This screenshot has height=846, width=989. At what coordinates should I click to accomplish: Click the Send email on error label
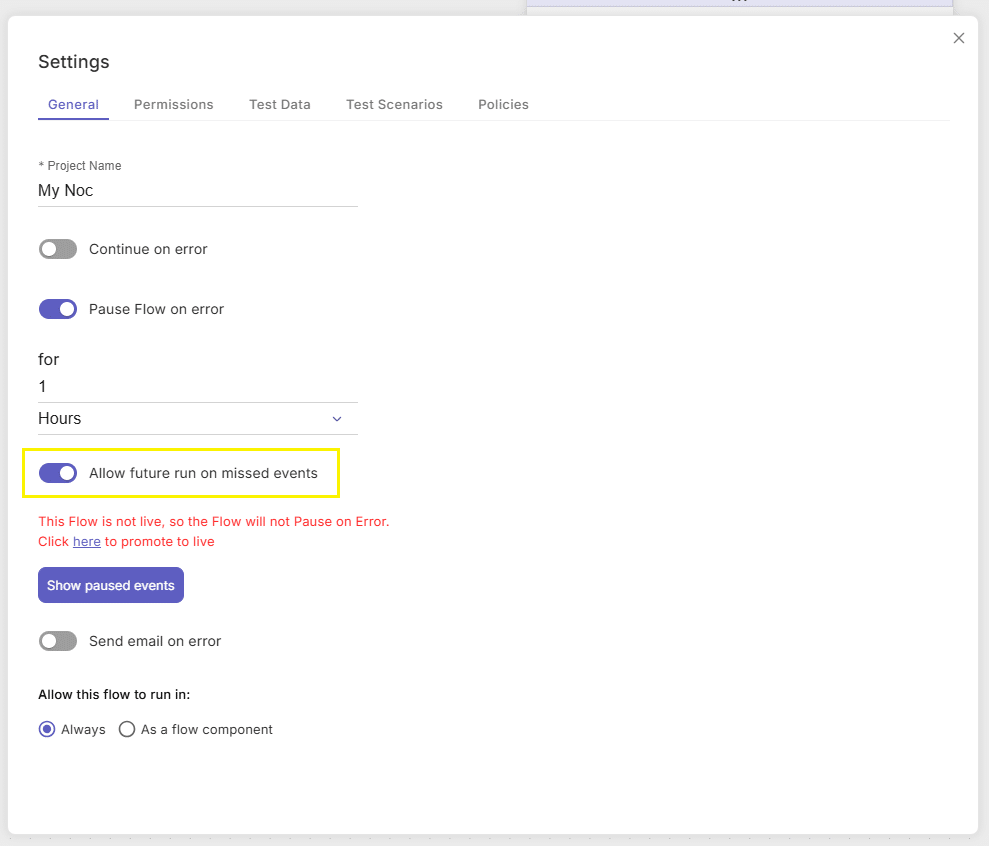pos(155,642)
